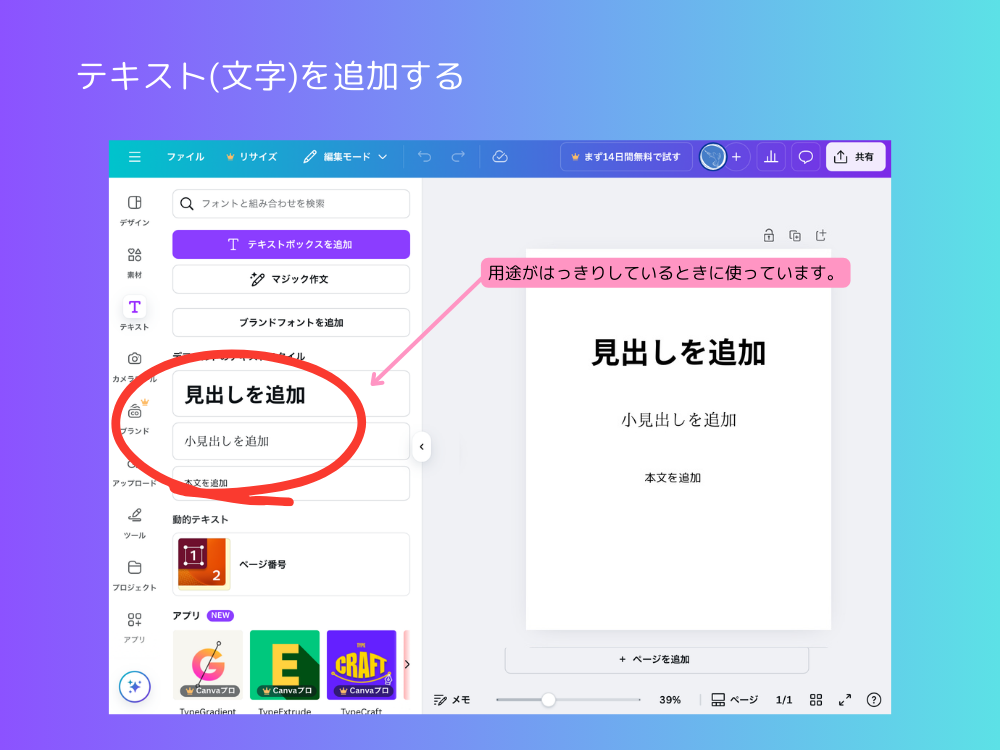Open the ファイル menu

coord(185,157)
